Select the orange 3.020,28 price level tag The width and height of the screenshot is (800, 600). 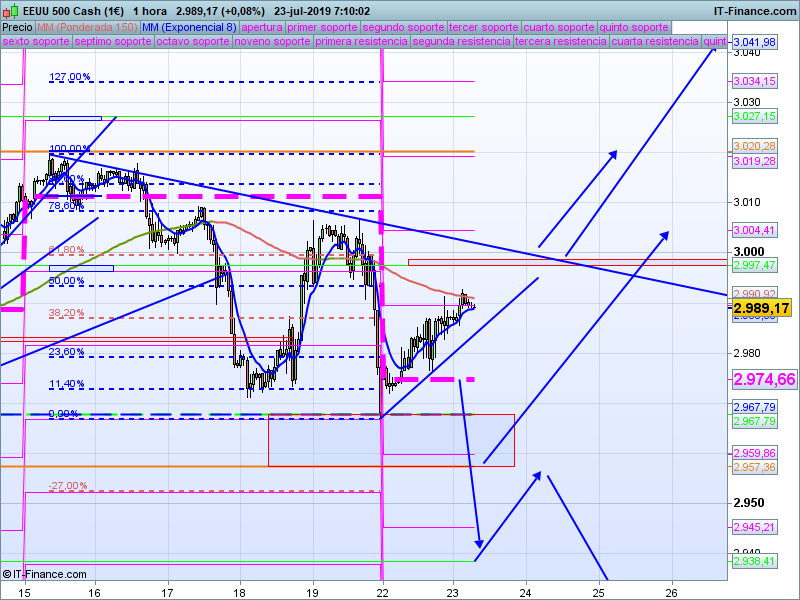pos(755,146)
